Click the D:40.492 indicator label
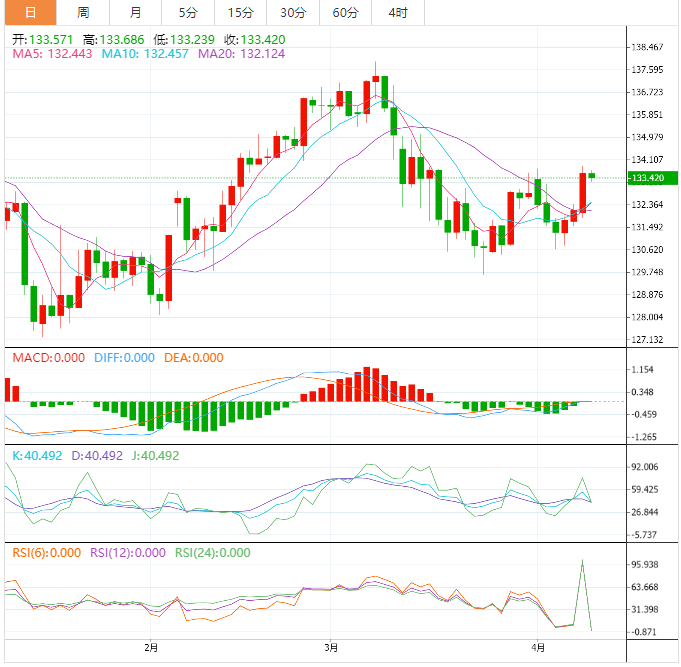681x667 pixels. coord(97,456)
